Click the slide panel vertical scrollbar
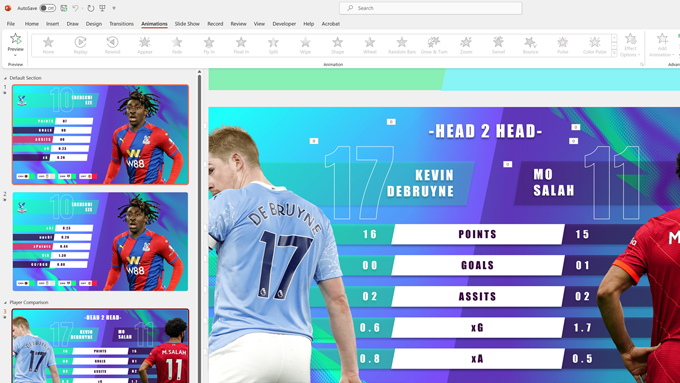Image resolution: width=680 pixels, height=383 pixels. pyautogui.click(x=199, y=226)
